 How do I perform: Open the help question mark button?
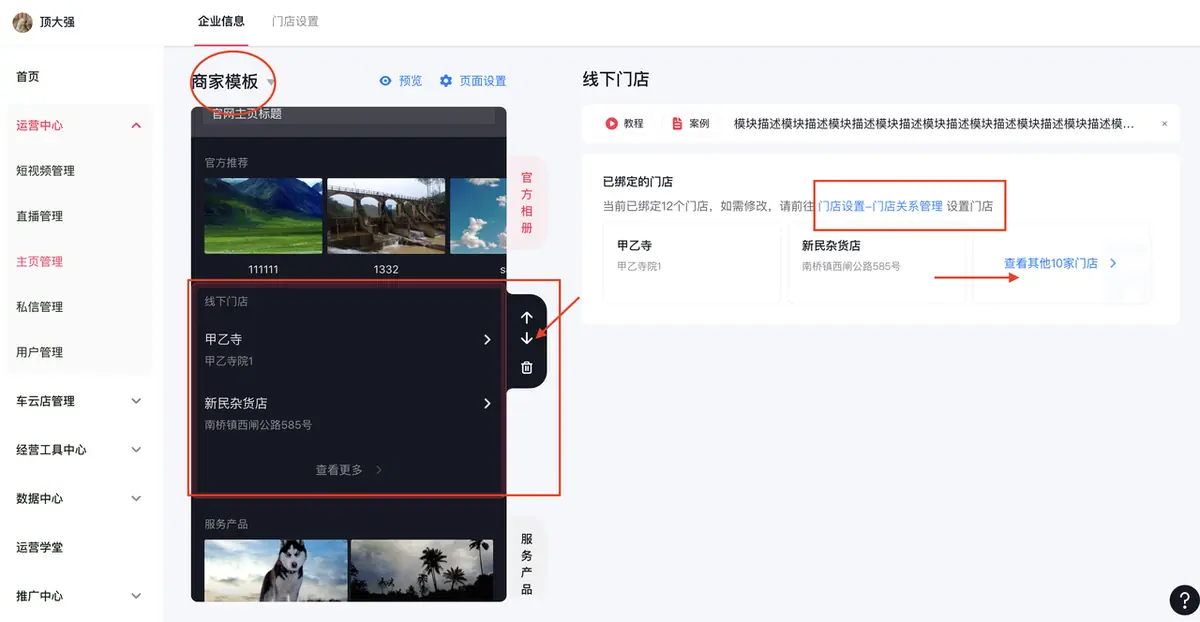pos(1183,600)
